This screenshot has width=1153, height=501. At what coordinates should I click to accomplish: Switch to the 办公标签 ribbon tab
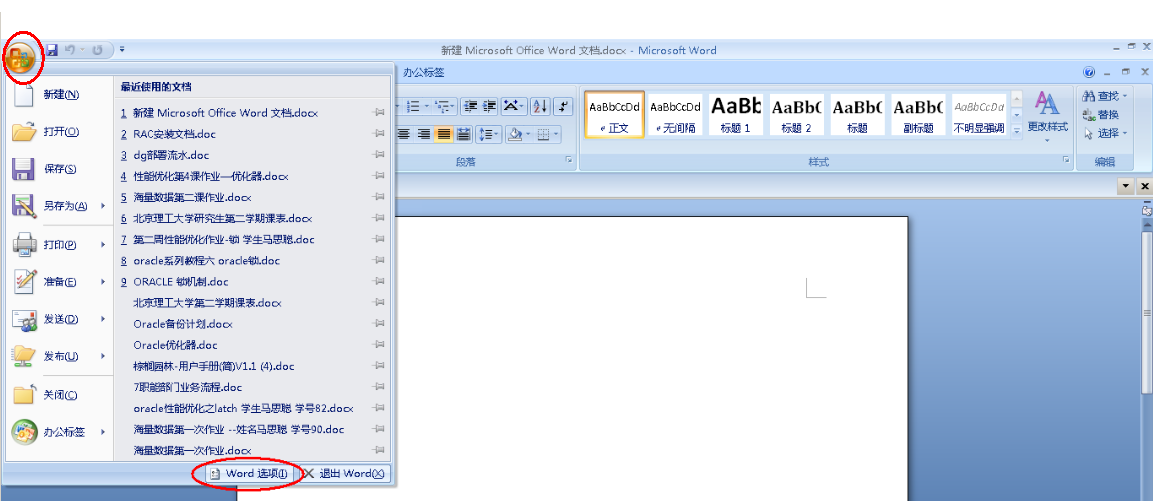(424, 72)
